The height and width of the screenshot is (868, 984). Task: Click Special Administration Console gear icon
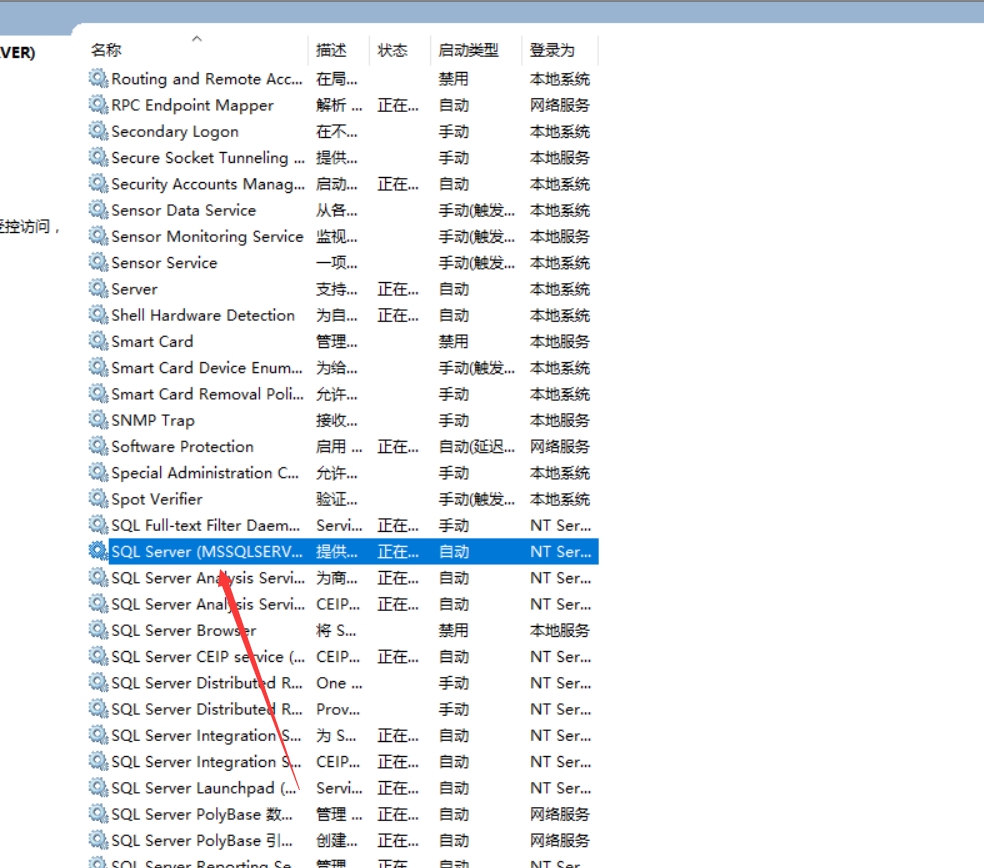click(98, 473)
